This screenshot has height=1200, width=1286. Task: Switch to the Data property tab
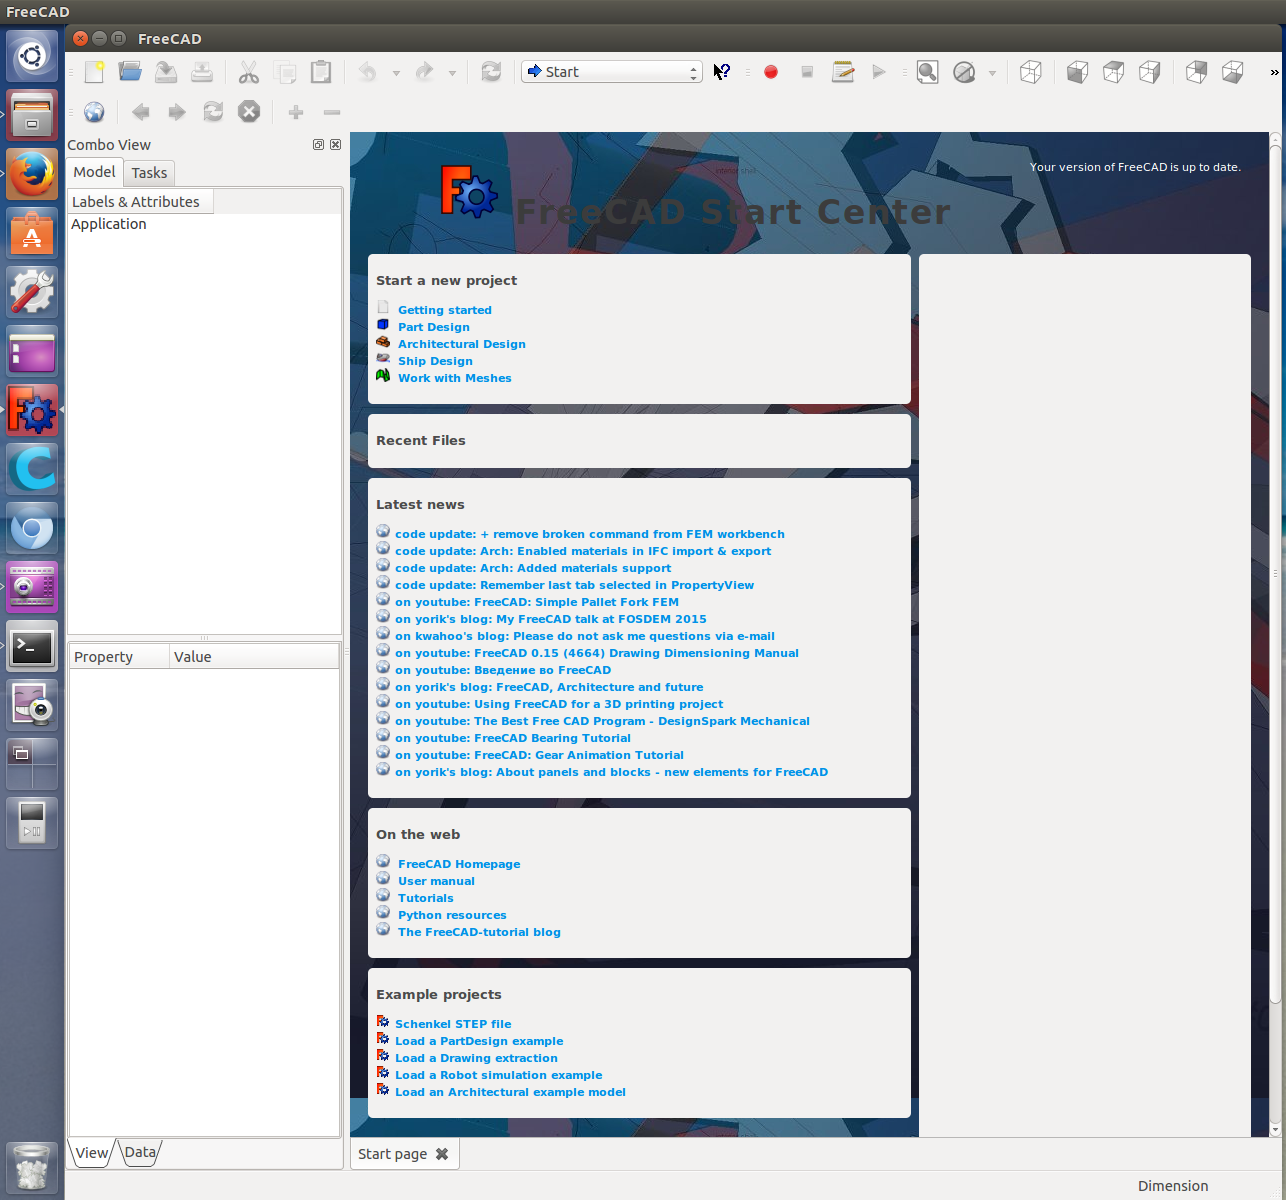click(x=140, y=1152)
